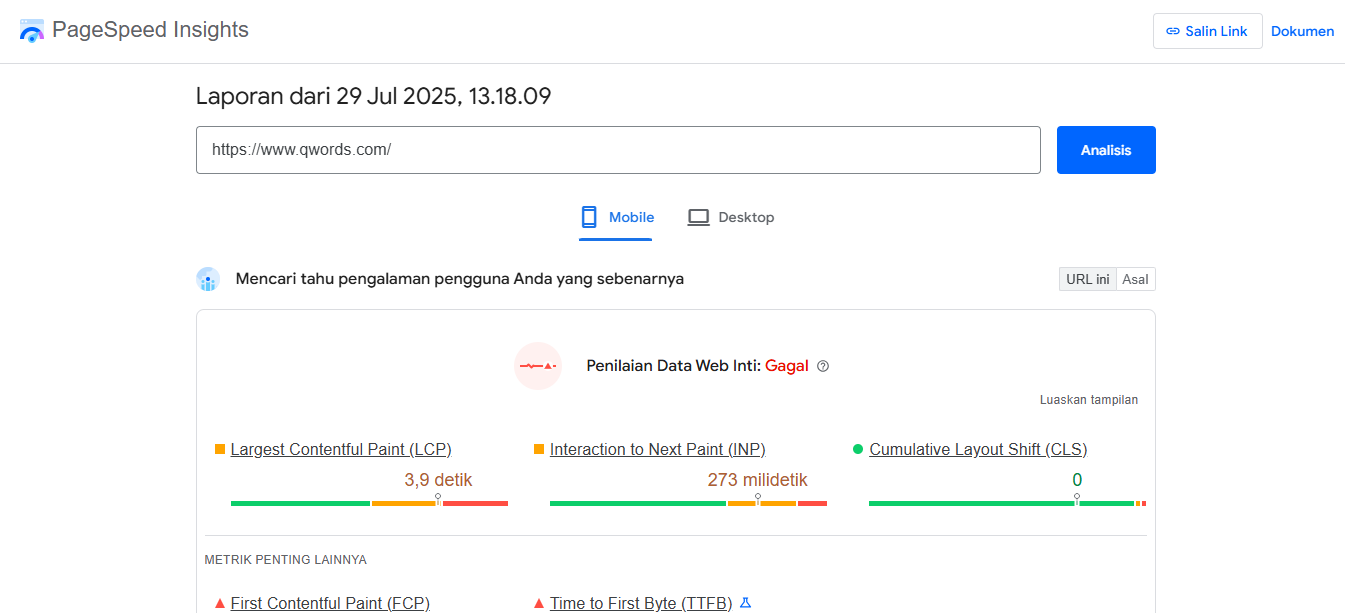Copy the report with Salin Link
Viewport: 1345px width, 613px height.
1207,31
